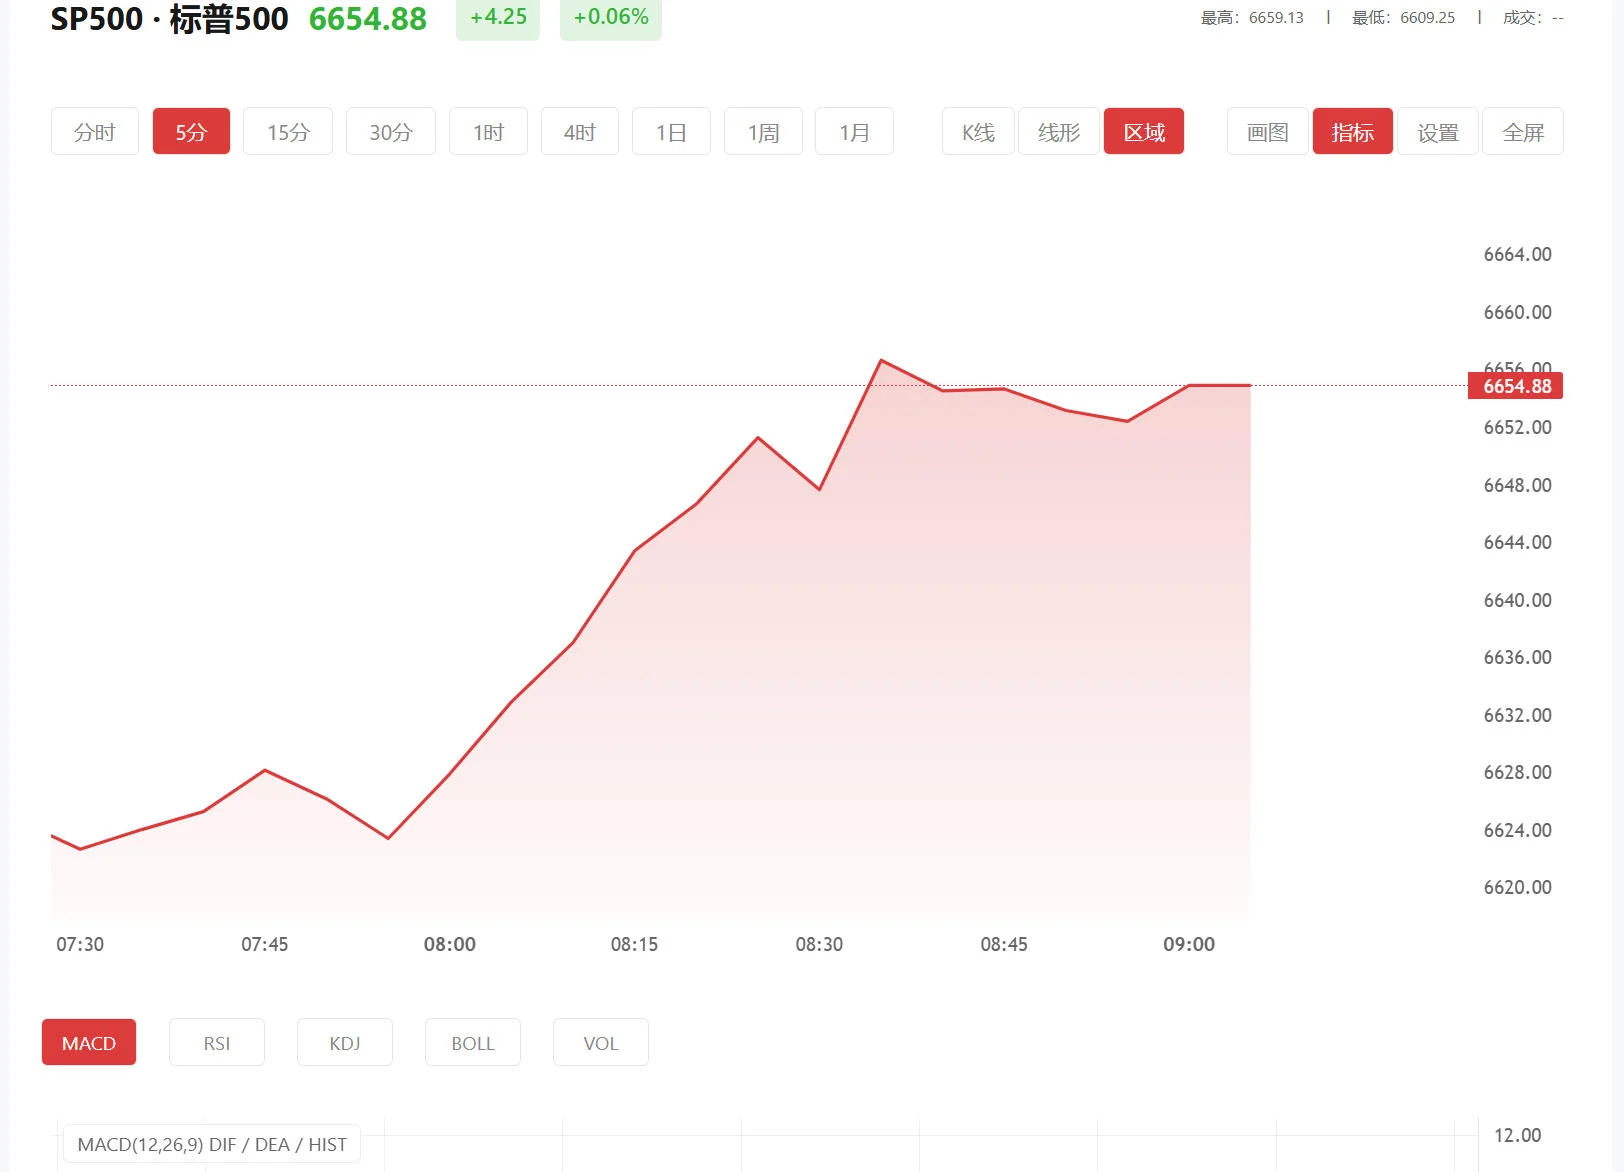Image resolution: width=1624 pixels, height=1172 pixels.
Task: Re-select the 区域 area chart style
Action: pyautogui.click(x=1143, y=131)
